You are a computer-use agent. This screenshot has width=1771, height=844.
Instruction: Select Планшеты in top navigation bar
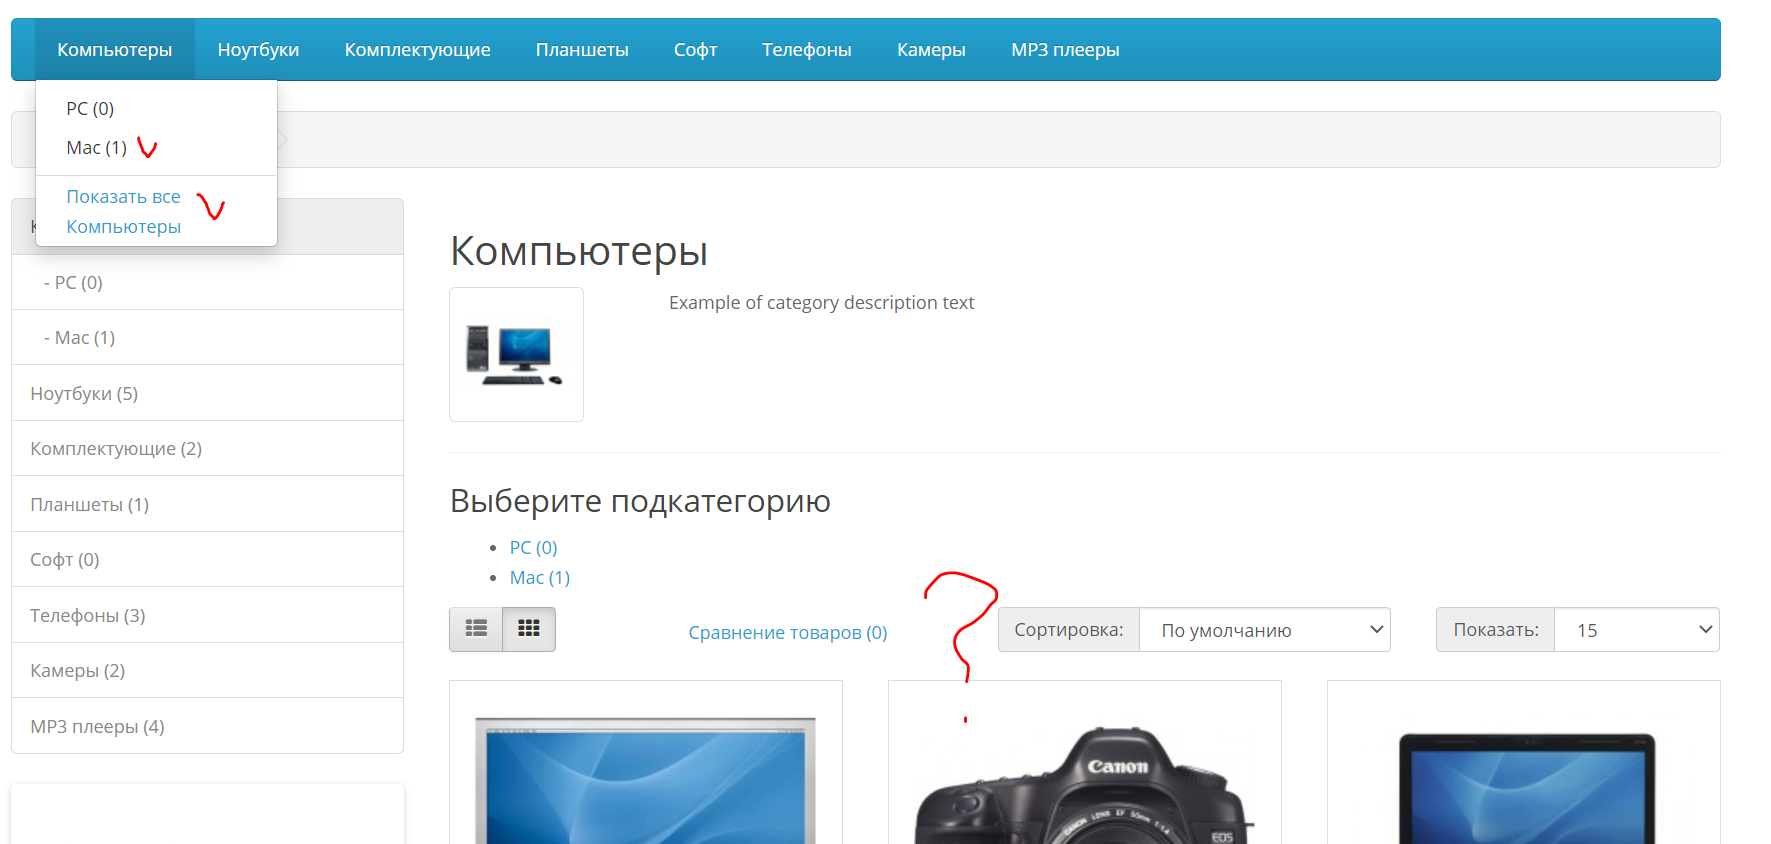[x=582, y=50]
